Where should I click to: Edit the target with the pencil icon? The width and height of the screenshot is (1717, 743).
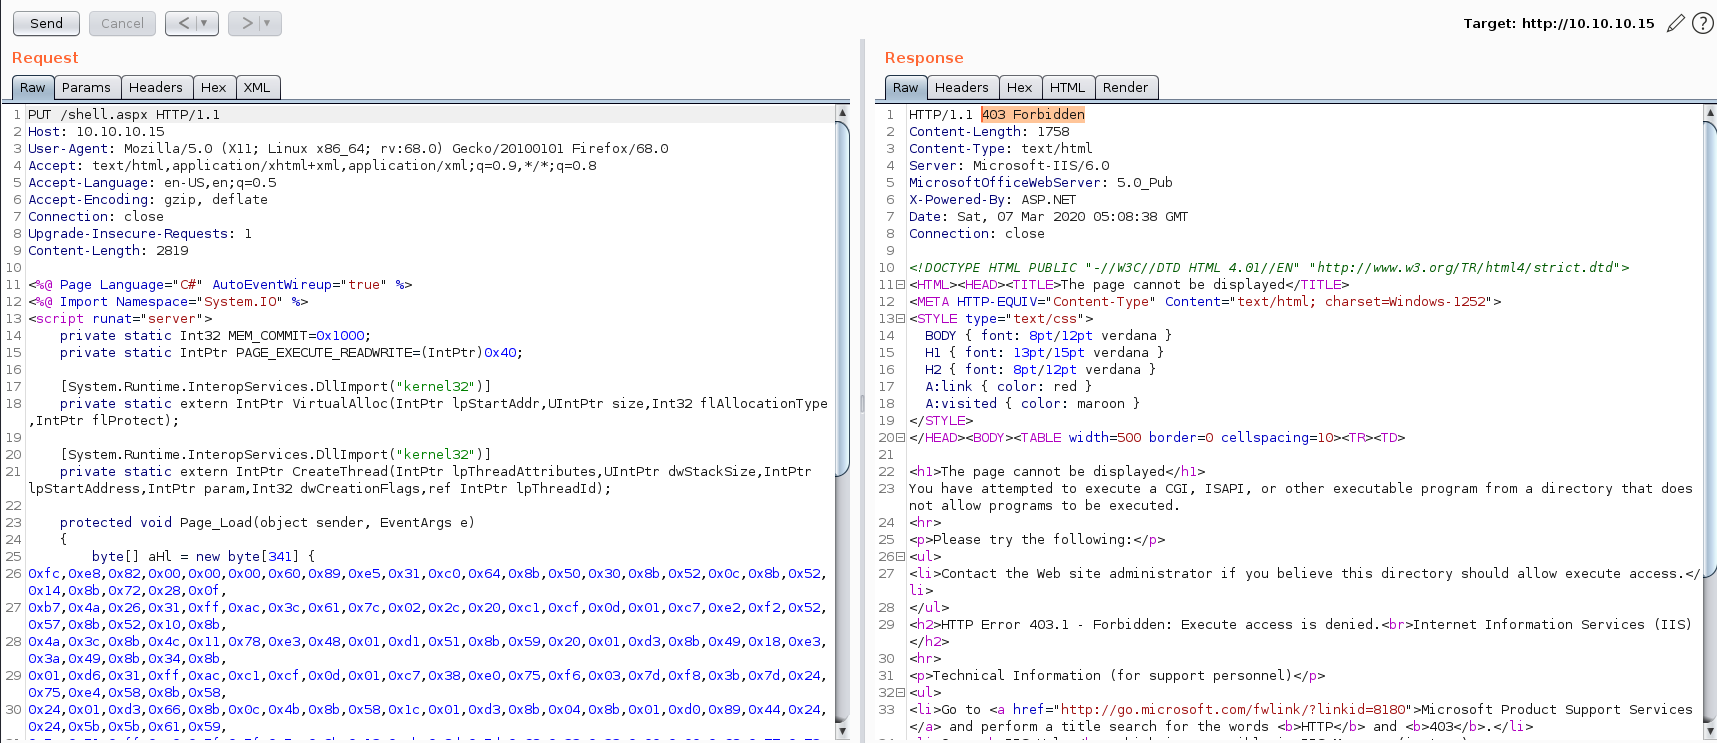(1676, 23)
